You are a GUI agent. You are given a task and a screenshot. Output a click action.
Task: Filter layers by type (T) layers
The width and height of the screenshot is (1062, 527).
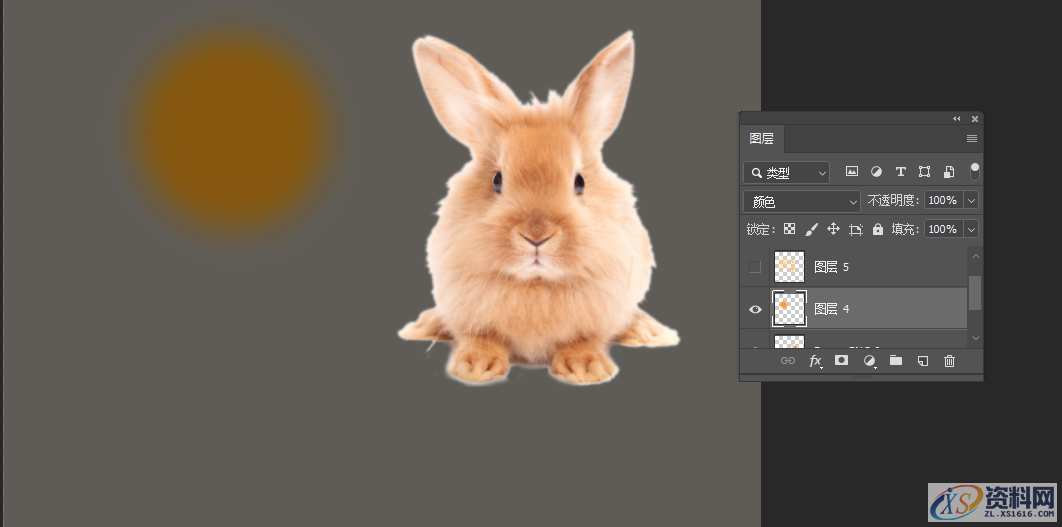[x=900, y=172]
